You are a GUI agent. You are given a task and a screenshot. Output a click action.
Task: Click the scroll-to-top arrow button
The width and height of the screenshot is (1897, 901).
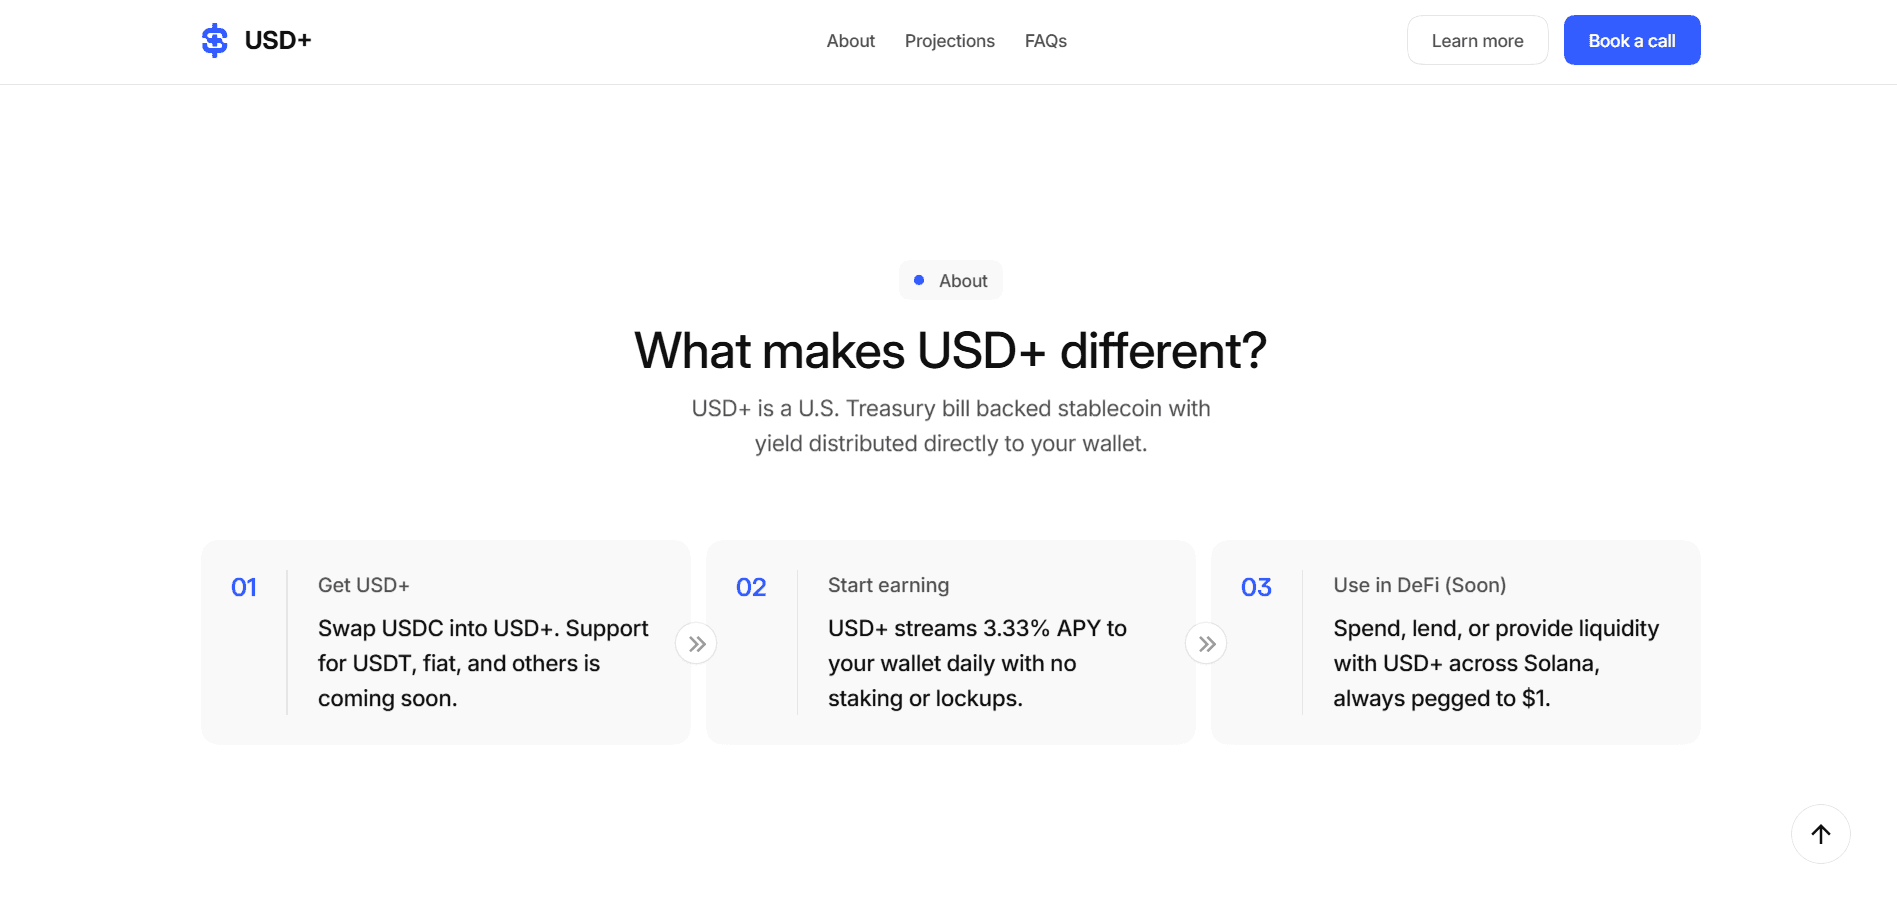[1820, 834]
